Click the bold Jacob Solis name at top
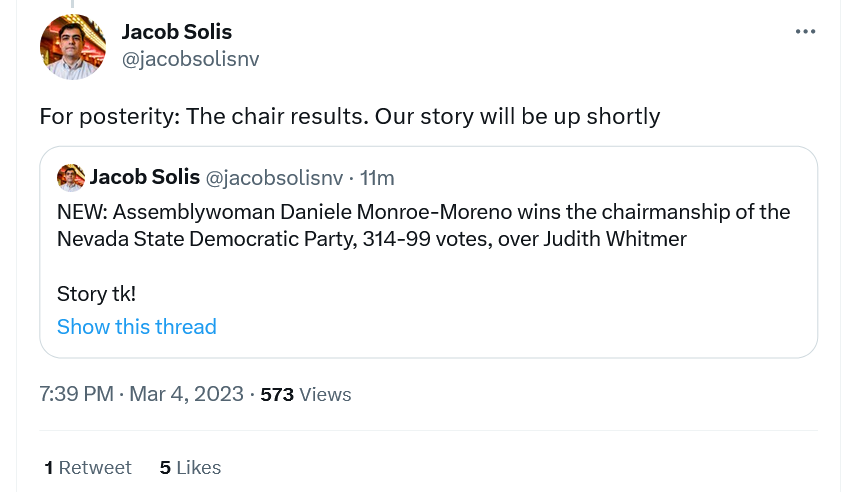The height and width of the screenshot is (492, 868). point(176,32)
